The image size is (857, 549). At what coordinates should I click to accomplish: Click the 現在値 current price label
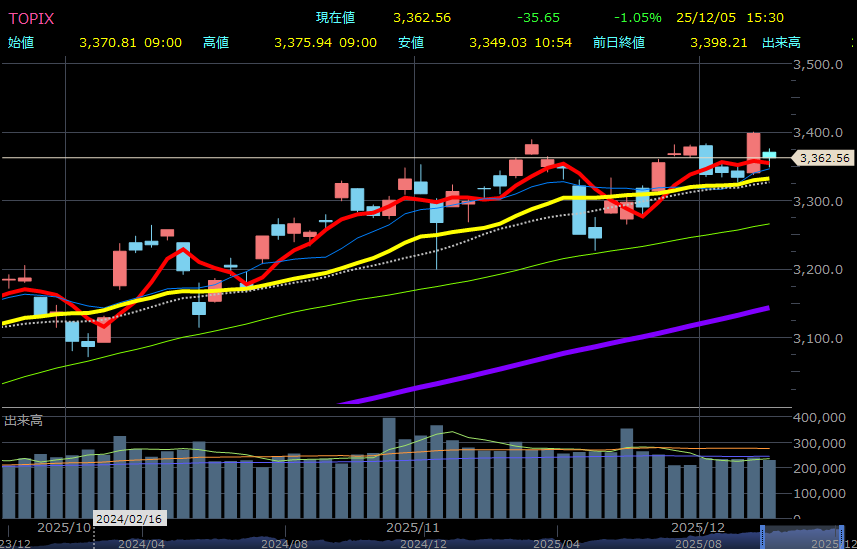click(x=335, y=18)
